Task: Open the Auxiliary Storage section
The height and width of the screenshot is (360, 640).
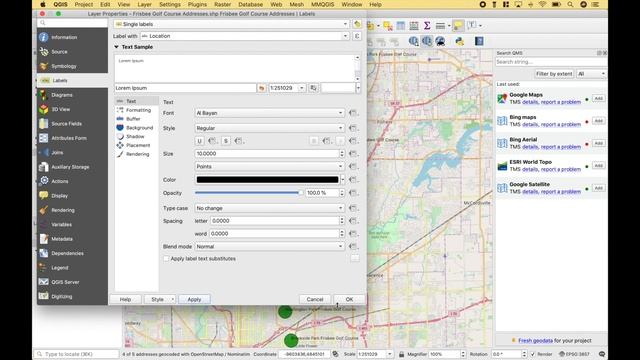Action: 72,167
